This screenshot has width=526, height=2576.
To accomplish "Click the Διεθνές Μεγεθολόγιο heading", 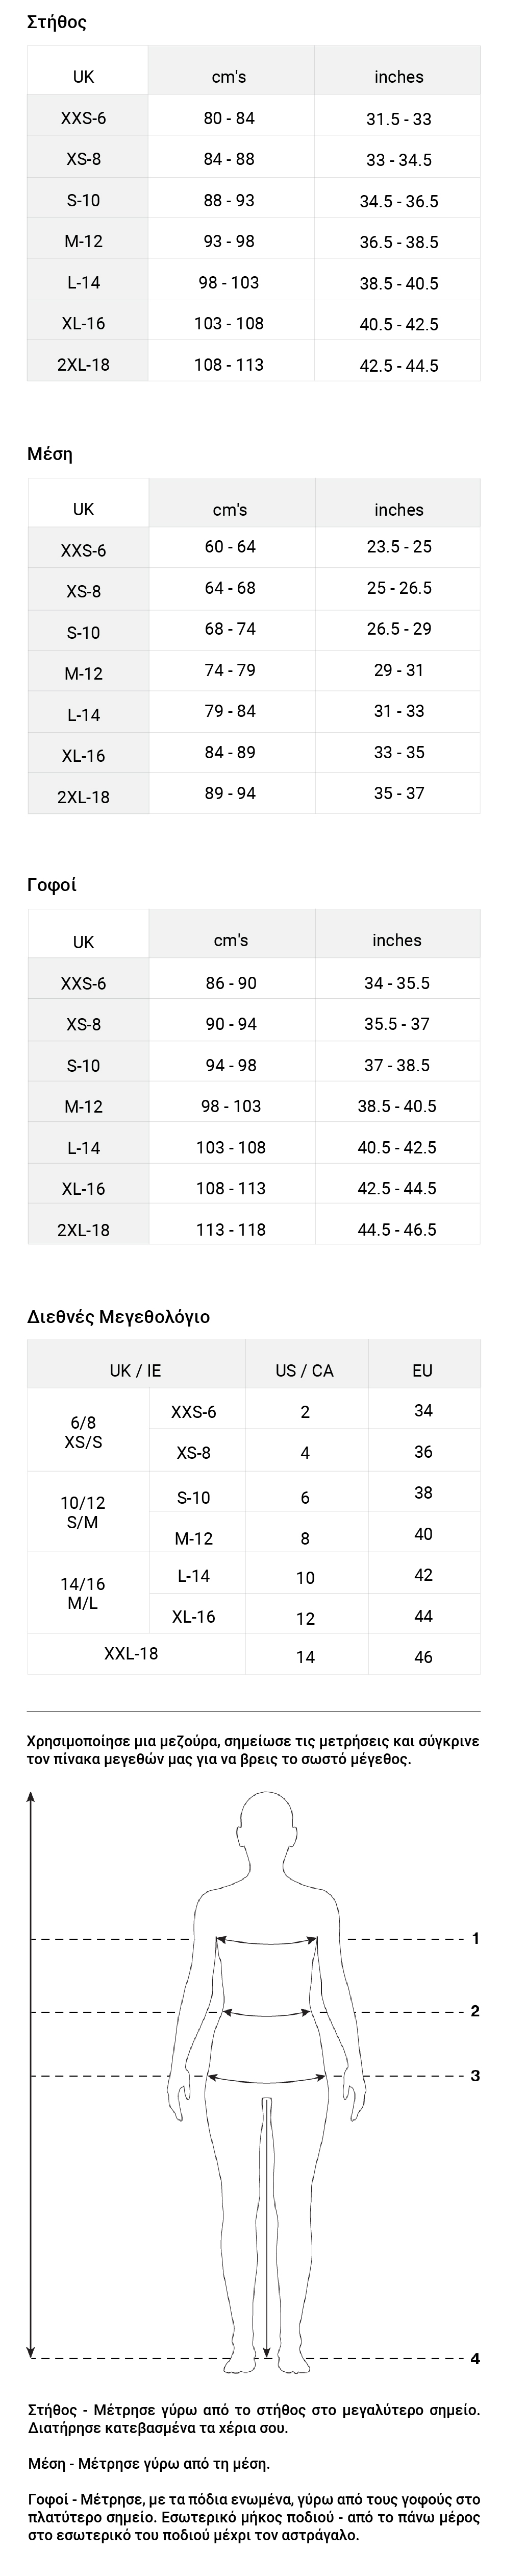I will 118,1316.
